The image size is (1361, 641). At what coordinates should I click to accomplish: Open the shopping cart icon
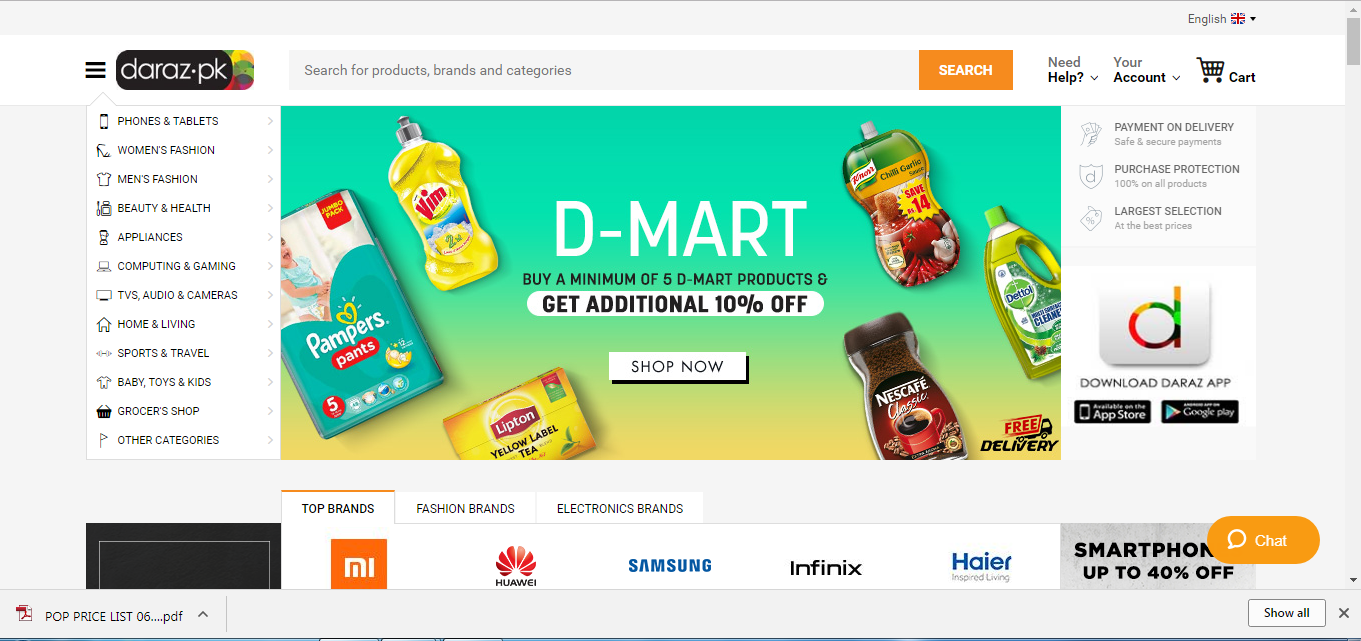tap(1211, 70)
